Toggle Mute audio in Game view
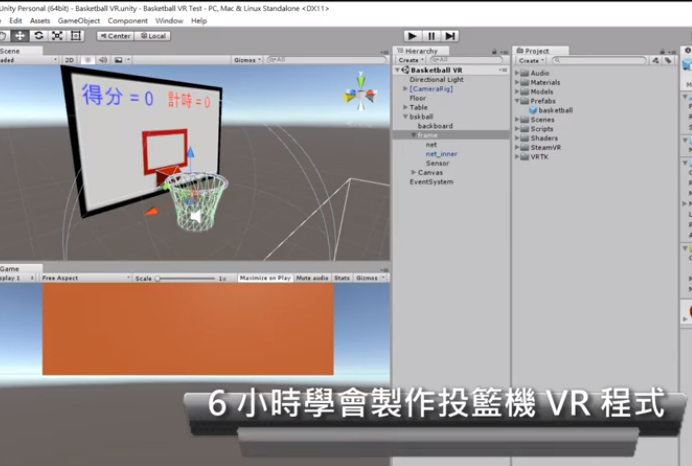The width and height of the screenshot is (692, 466). (x=313, y=278)
